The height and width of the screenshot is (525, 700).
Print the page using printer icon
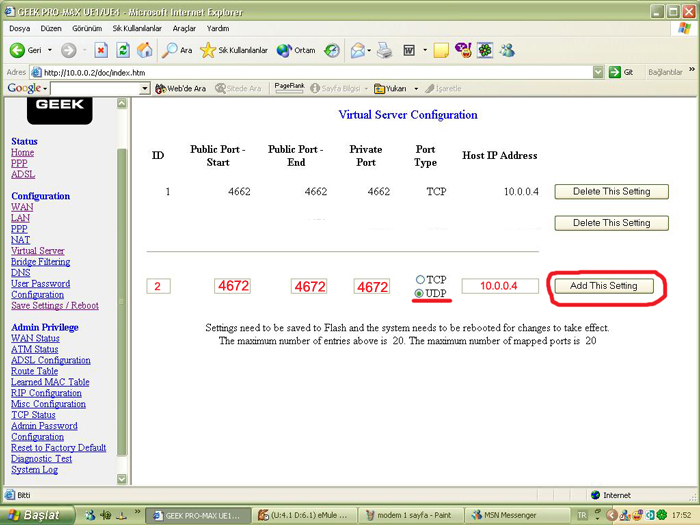point(384,50)
